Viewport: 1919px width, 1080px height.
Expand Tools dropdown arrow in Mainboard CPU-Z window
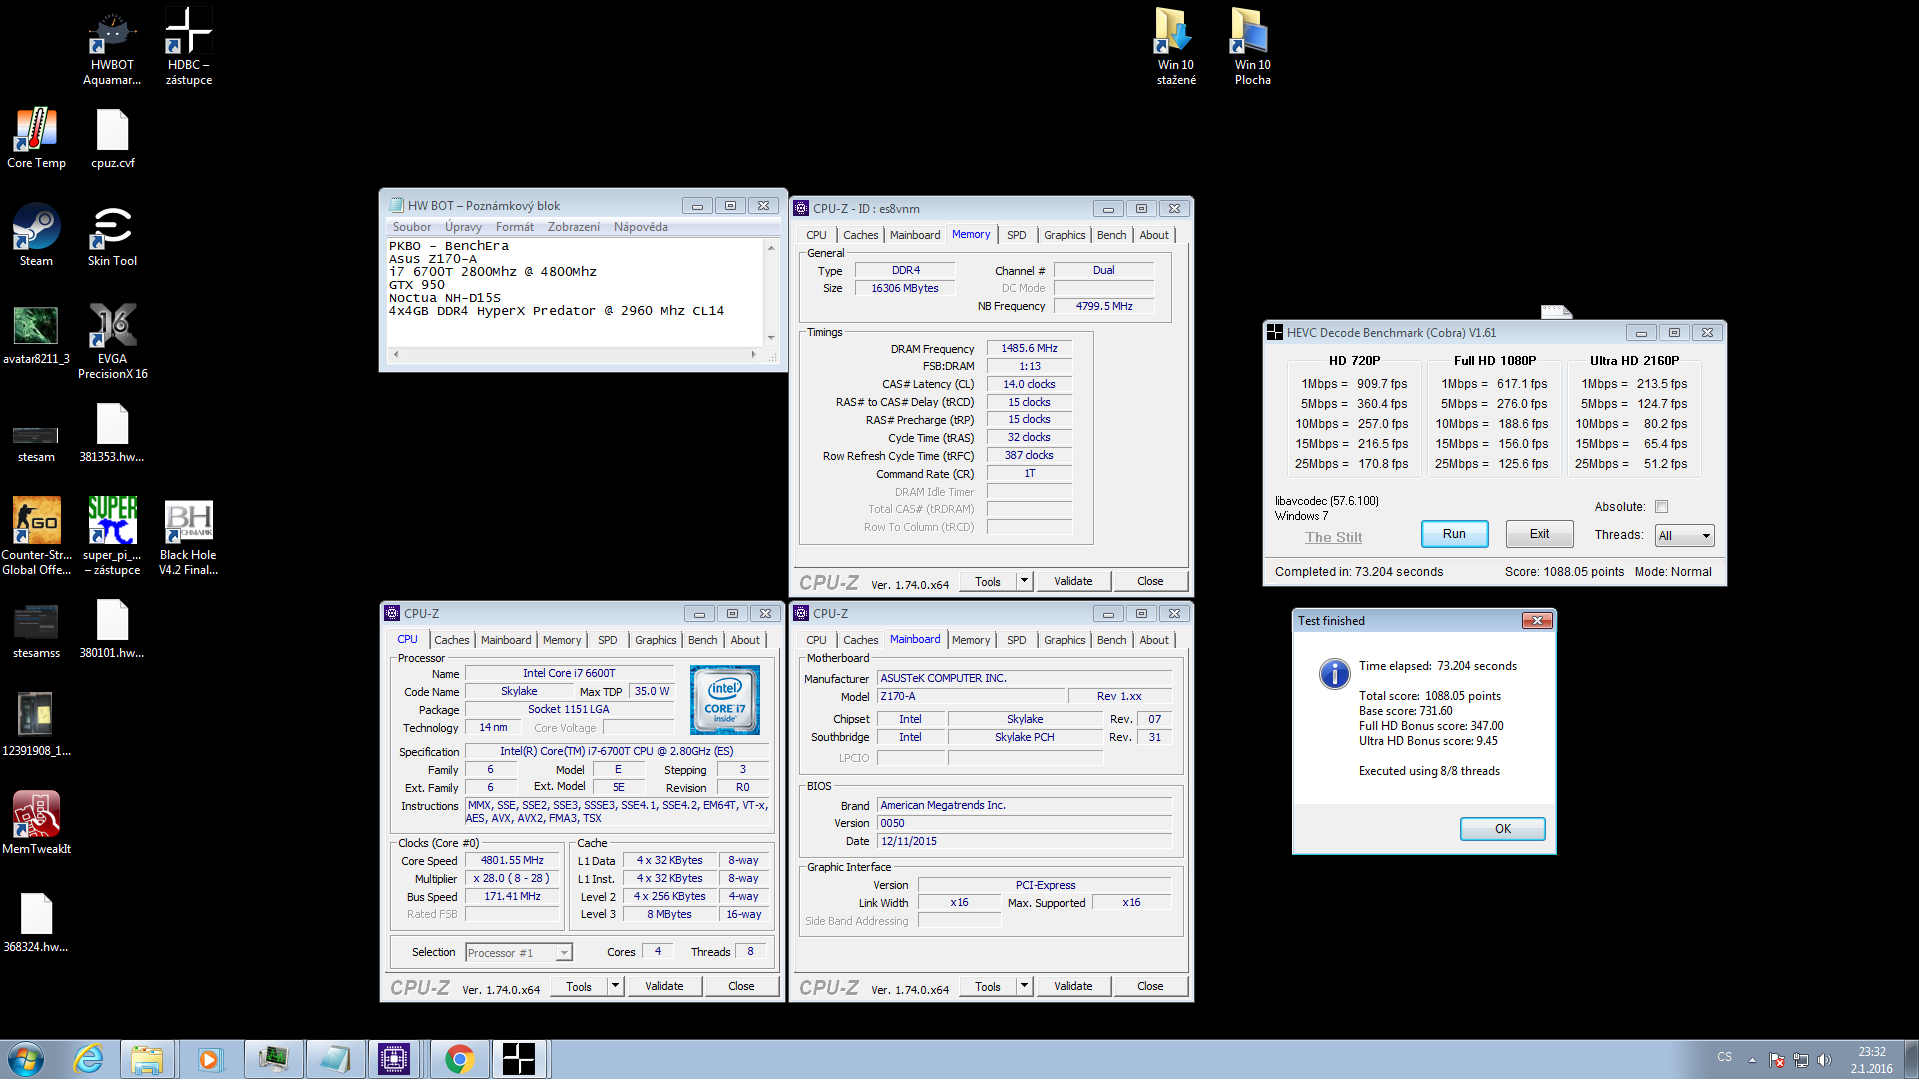(x=1024, y=986)
